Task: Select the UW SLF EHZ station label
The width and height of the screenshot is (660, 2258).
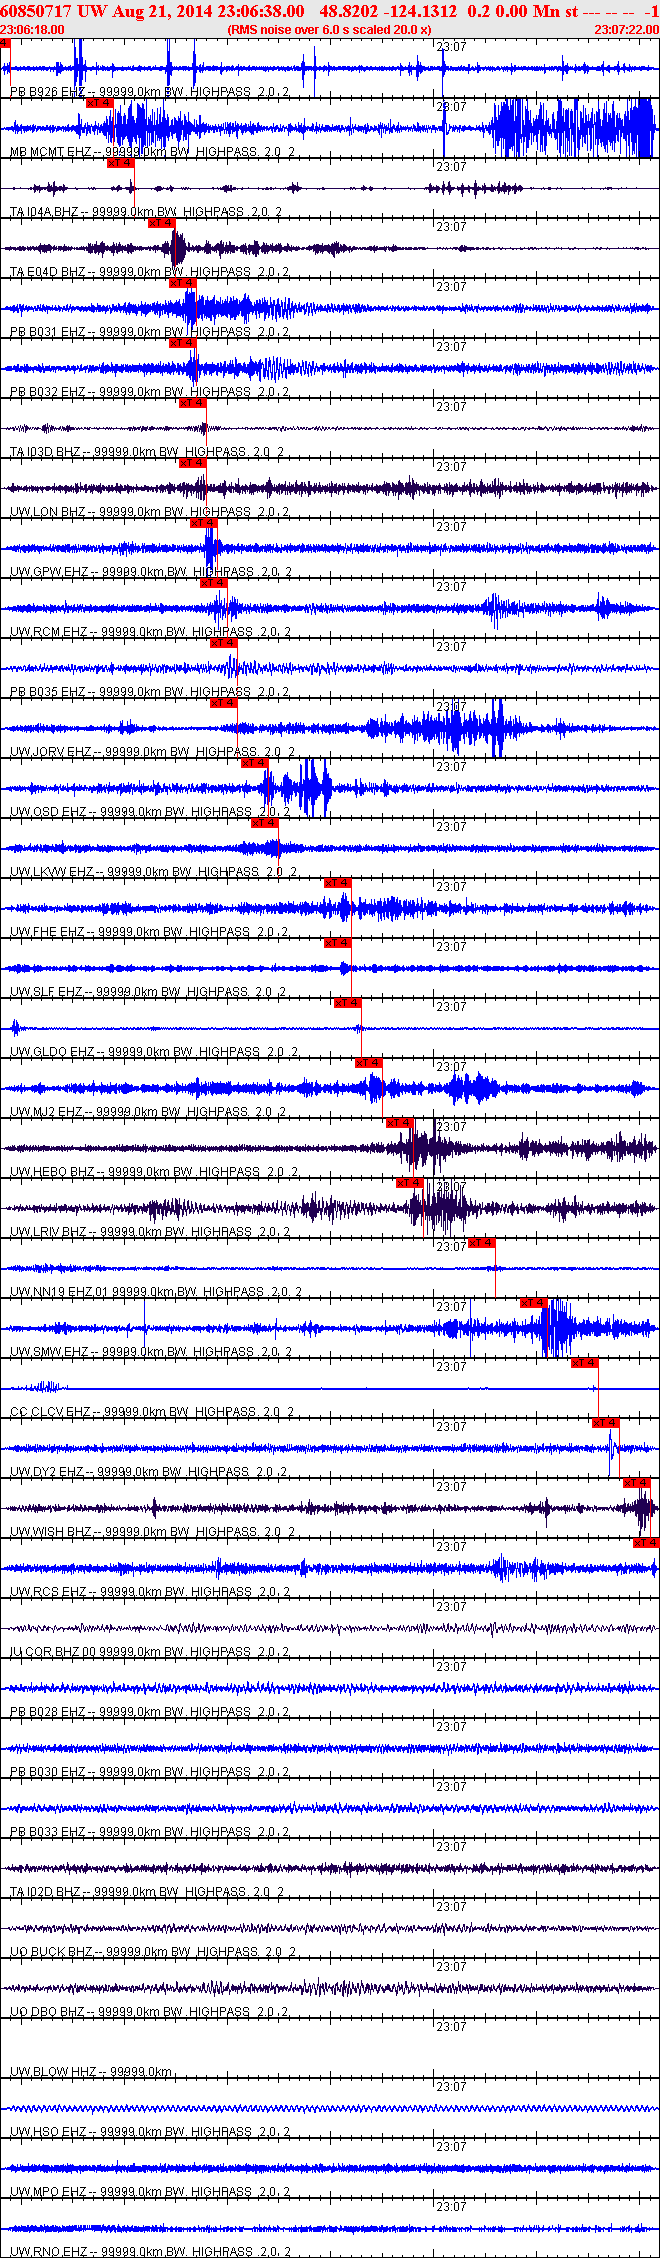Action: tap(148, 992)
